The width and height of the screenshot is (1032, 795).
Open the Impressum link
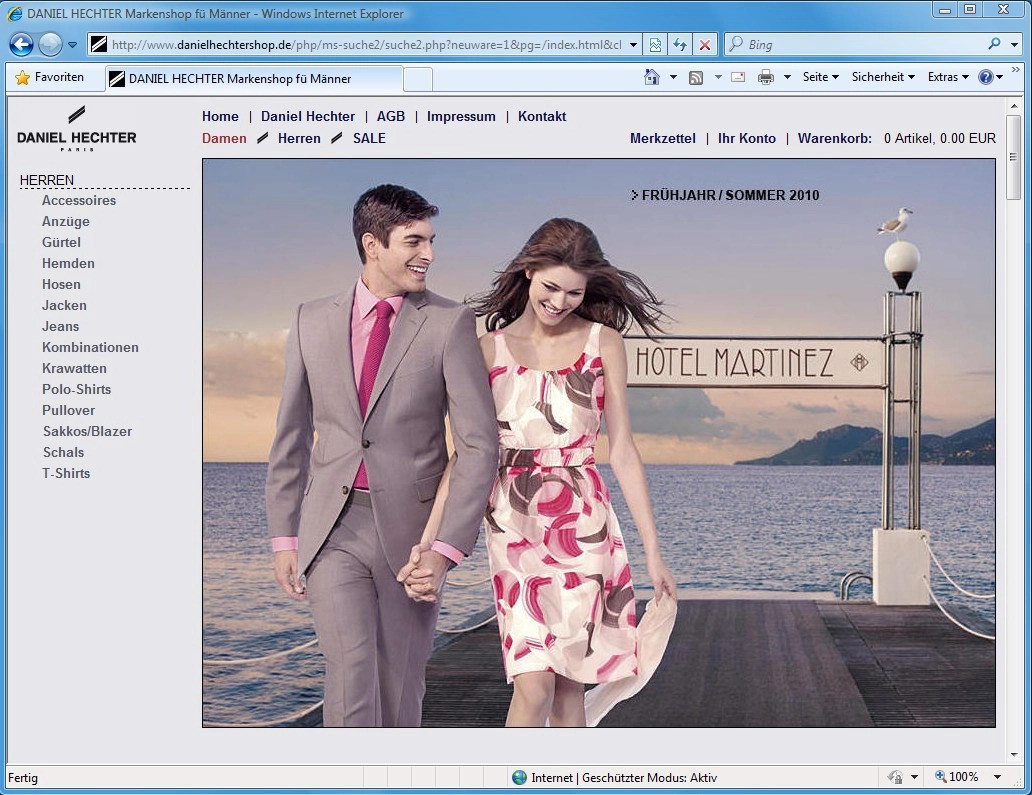(461, 116)
